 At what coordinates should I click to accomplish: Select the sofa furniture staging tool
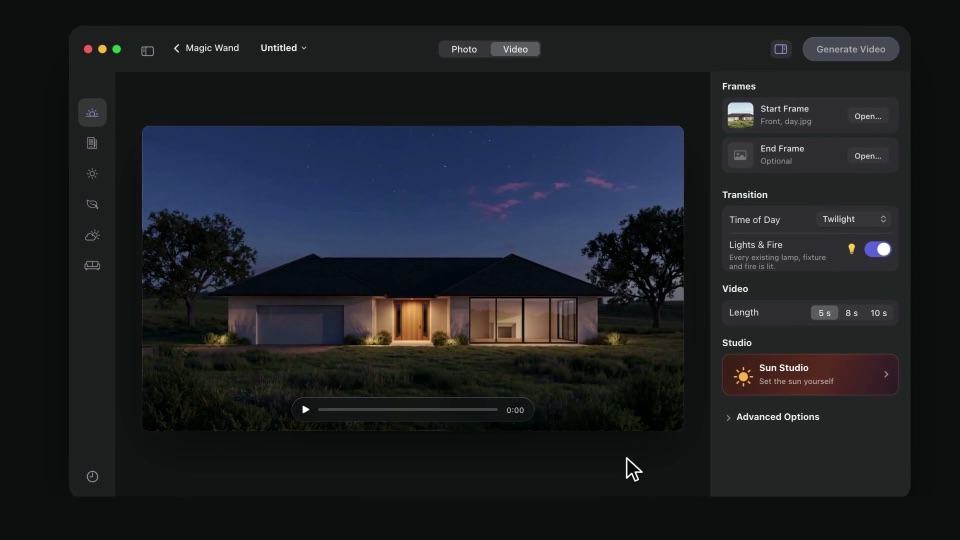[92, 266]
